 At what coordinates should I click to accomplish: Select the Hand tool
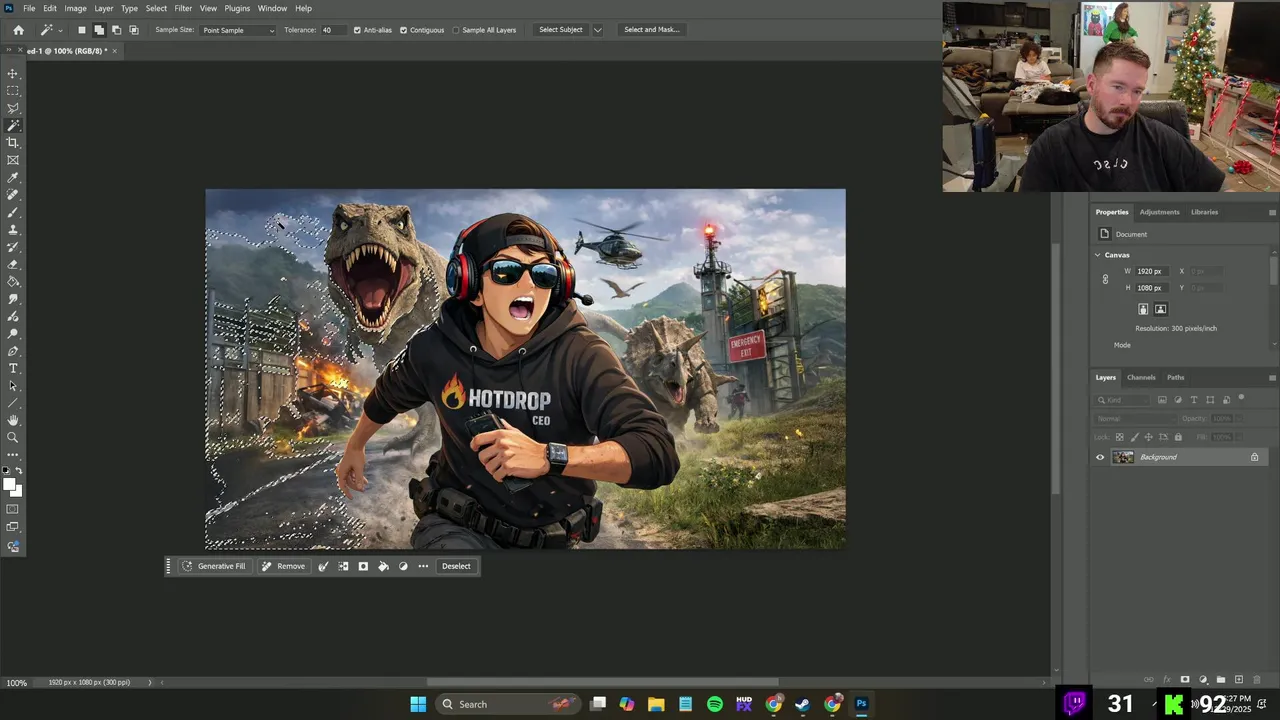[x=13, y=421]
